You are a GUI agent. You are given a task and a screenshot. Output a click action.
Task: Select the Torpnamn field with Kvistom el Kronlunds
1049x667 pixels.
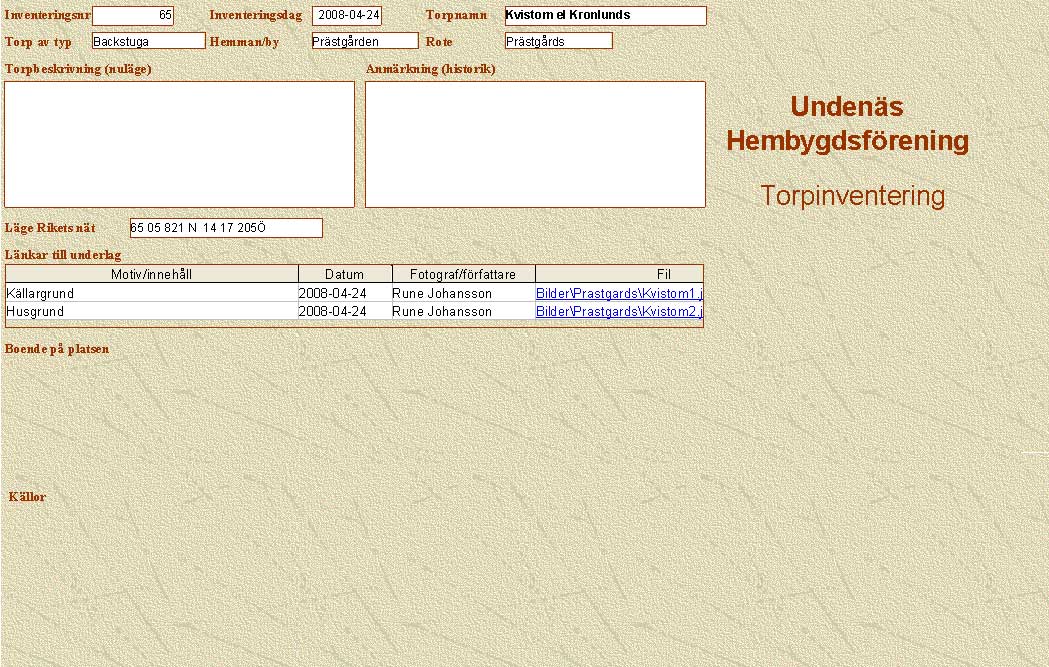(x=605, y=16)
